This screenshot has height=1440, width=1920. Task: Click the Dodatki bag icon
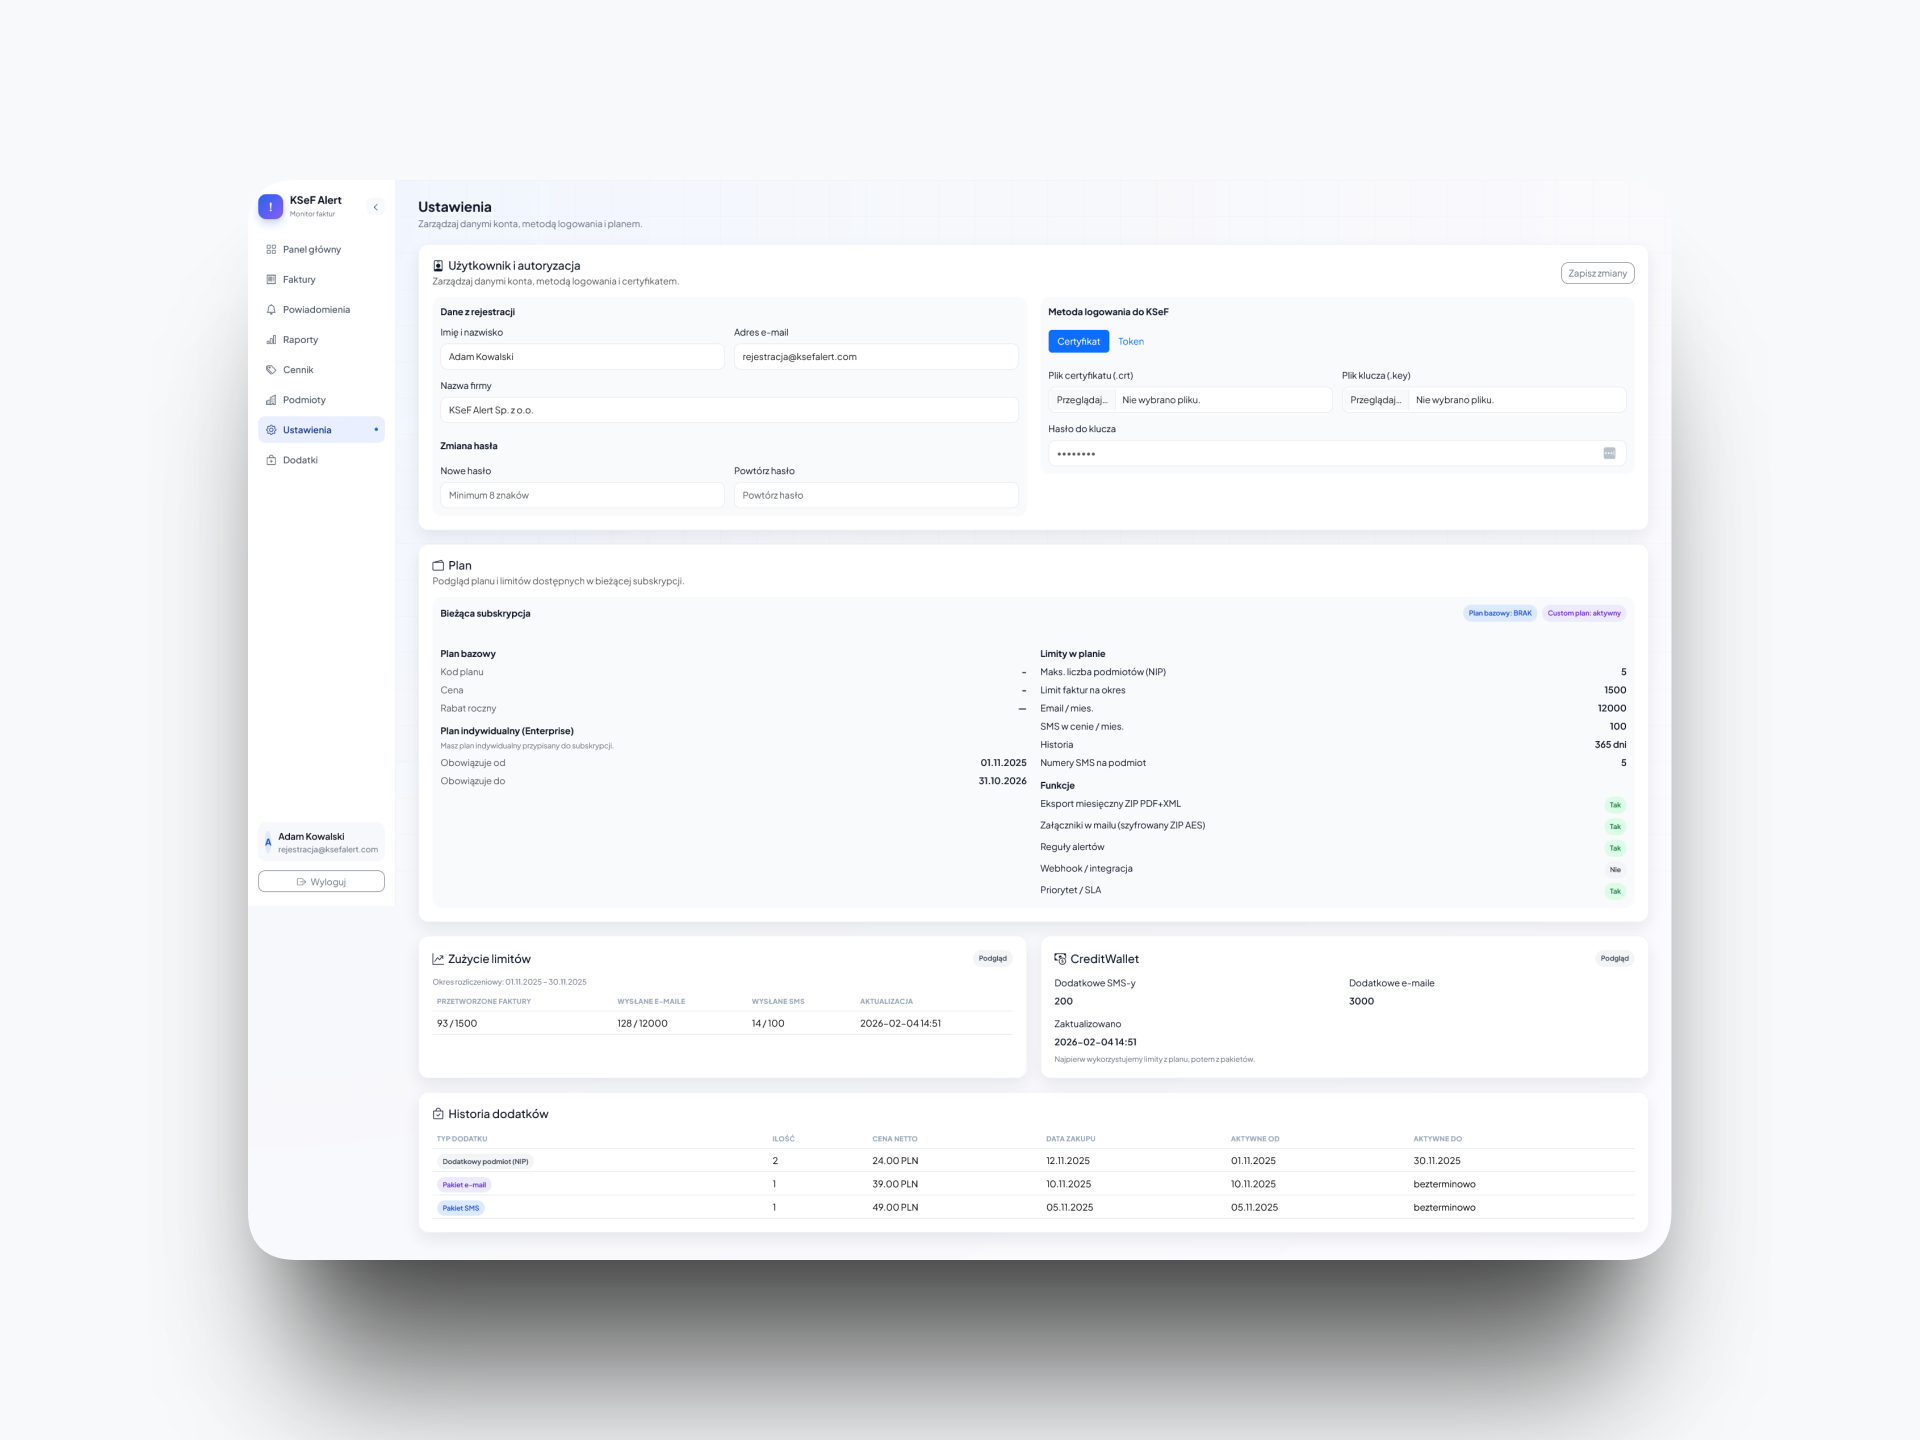(x=271, y=460)
